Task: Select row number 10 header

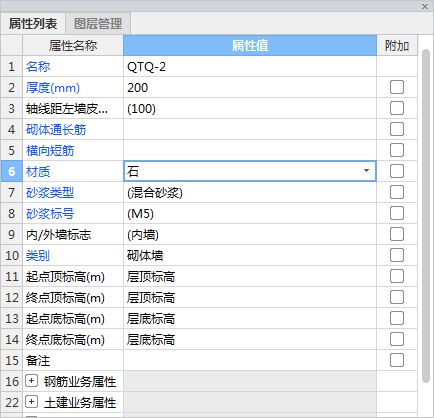Action: pos(12,256)
